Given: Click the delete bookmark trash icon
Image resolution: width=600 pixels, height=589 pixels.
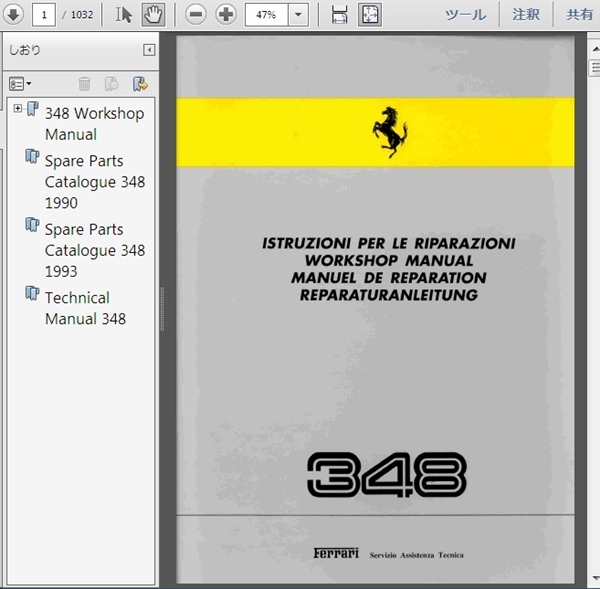Looking at the screenshot, I should [x=84, y=84].
